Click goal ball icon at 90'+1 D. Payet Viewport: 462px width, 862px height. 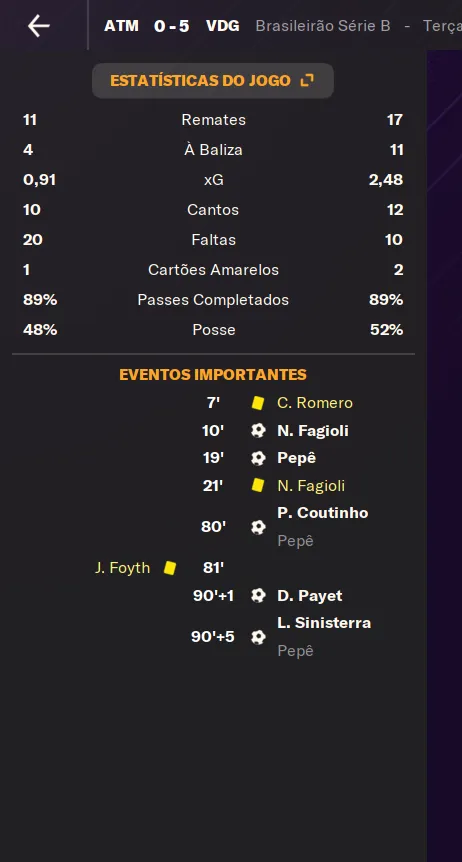pos(258,595)
